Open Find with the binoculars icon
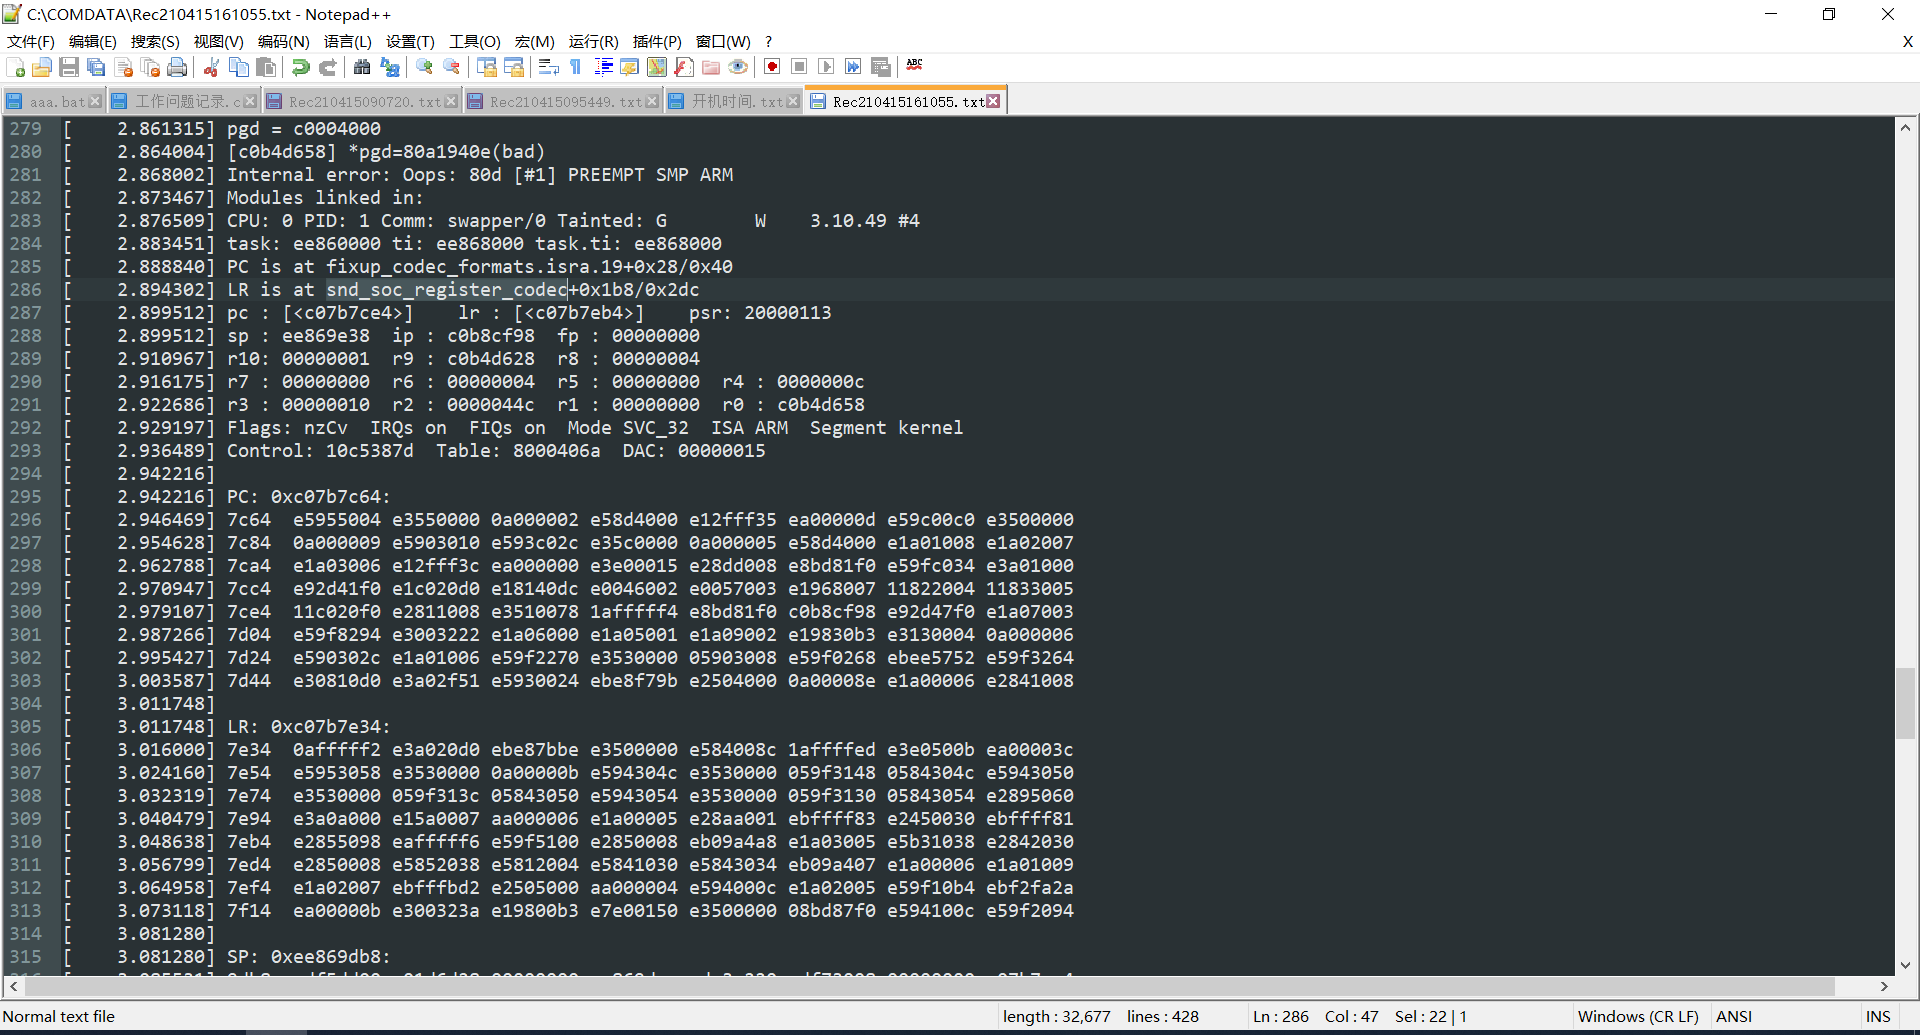The height and width of the screenshot is (1035, 1920). pyautogui.click(x=361, y=67)
